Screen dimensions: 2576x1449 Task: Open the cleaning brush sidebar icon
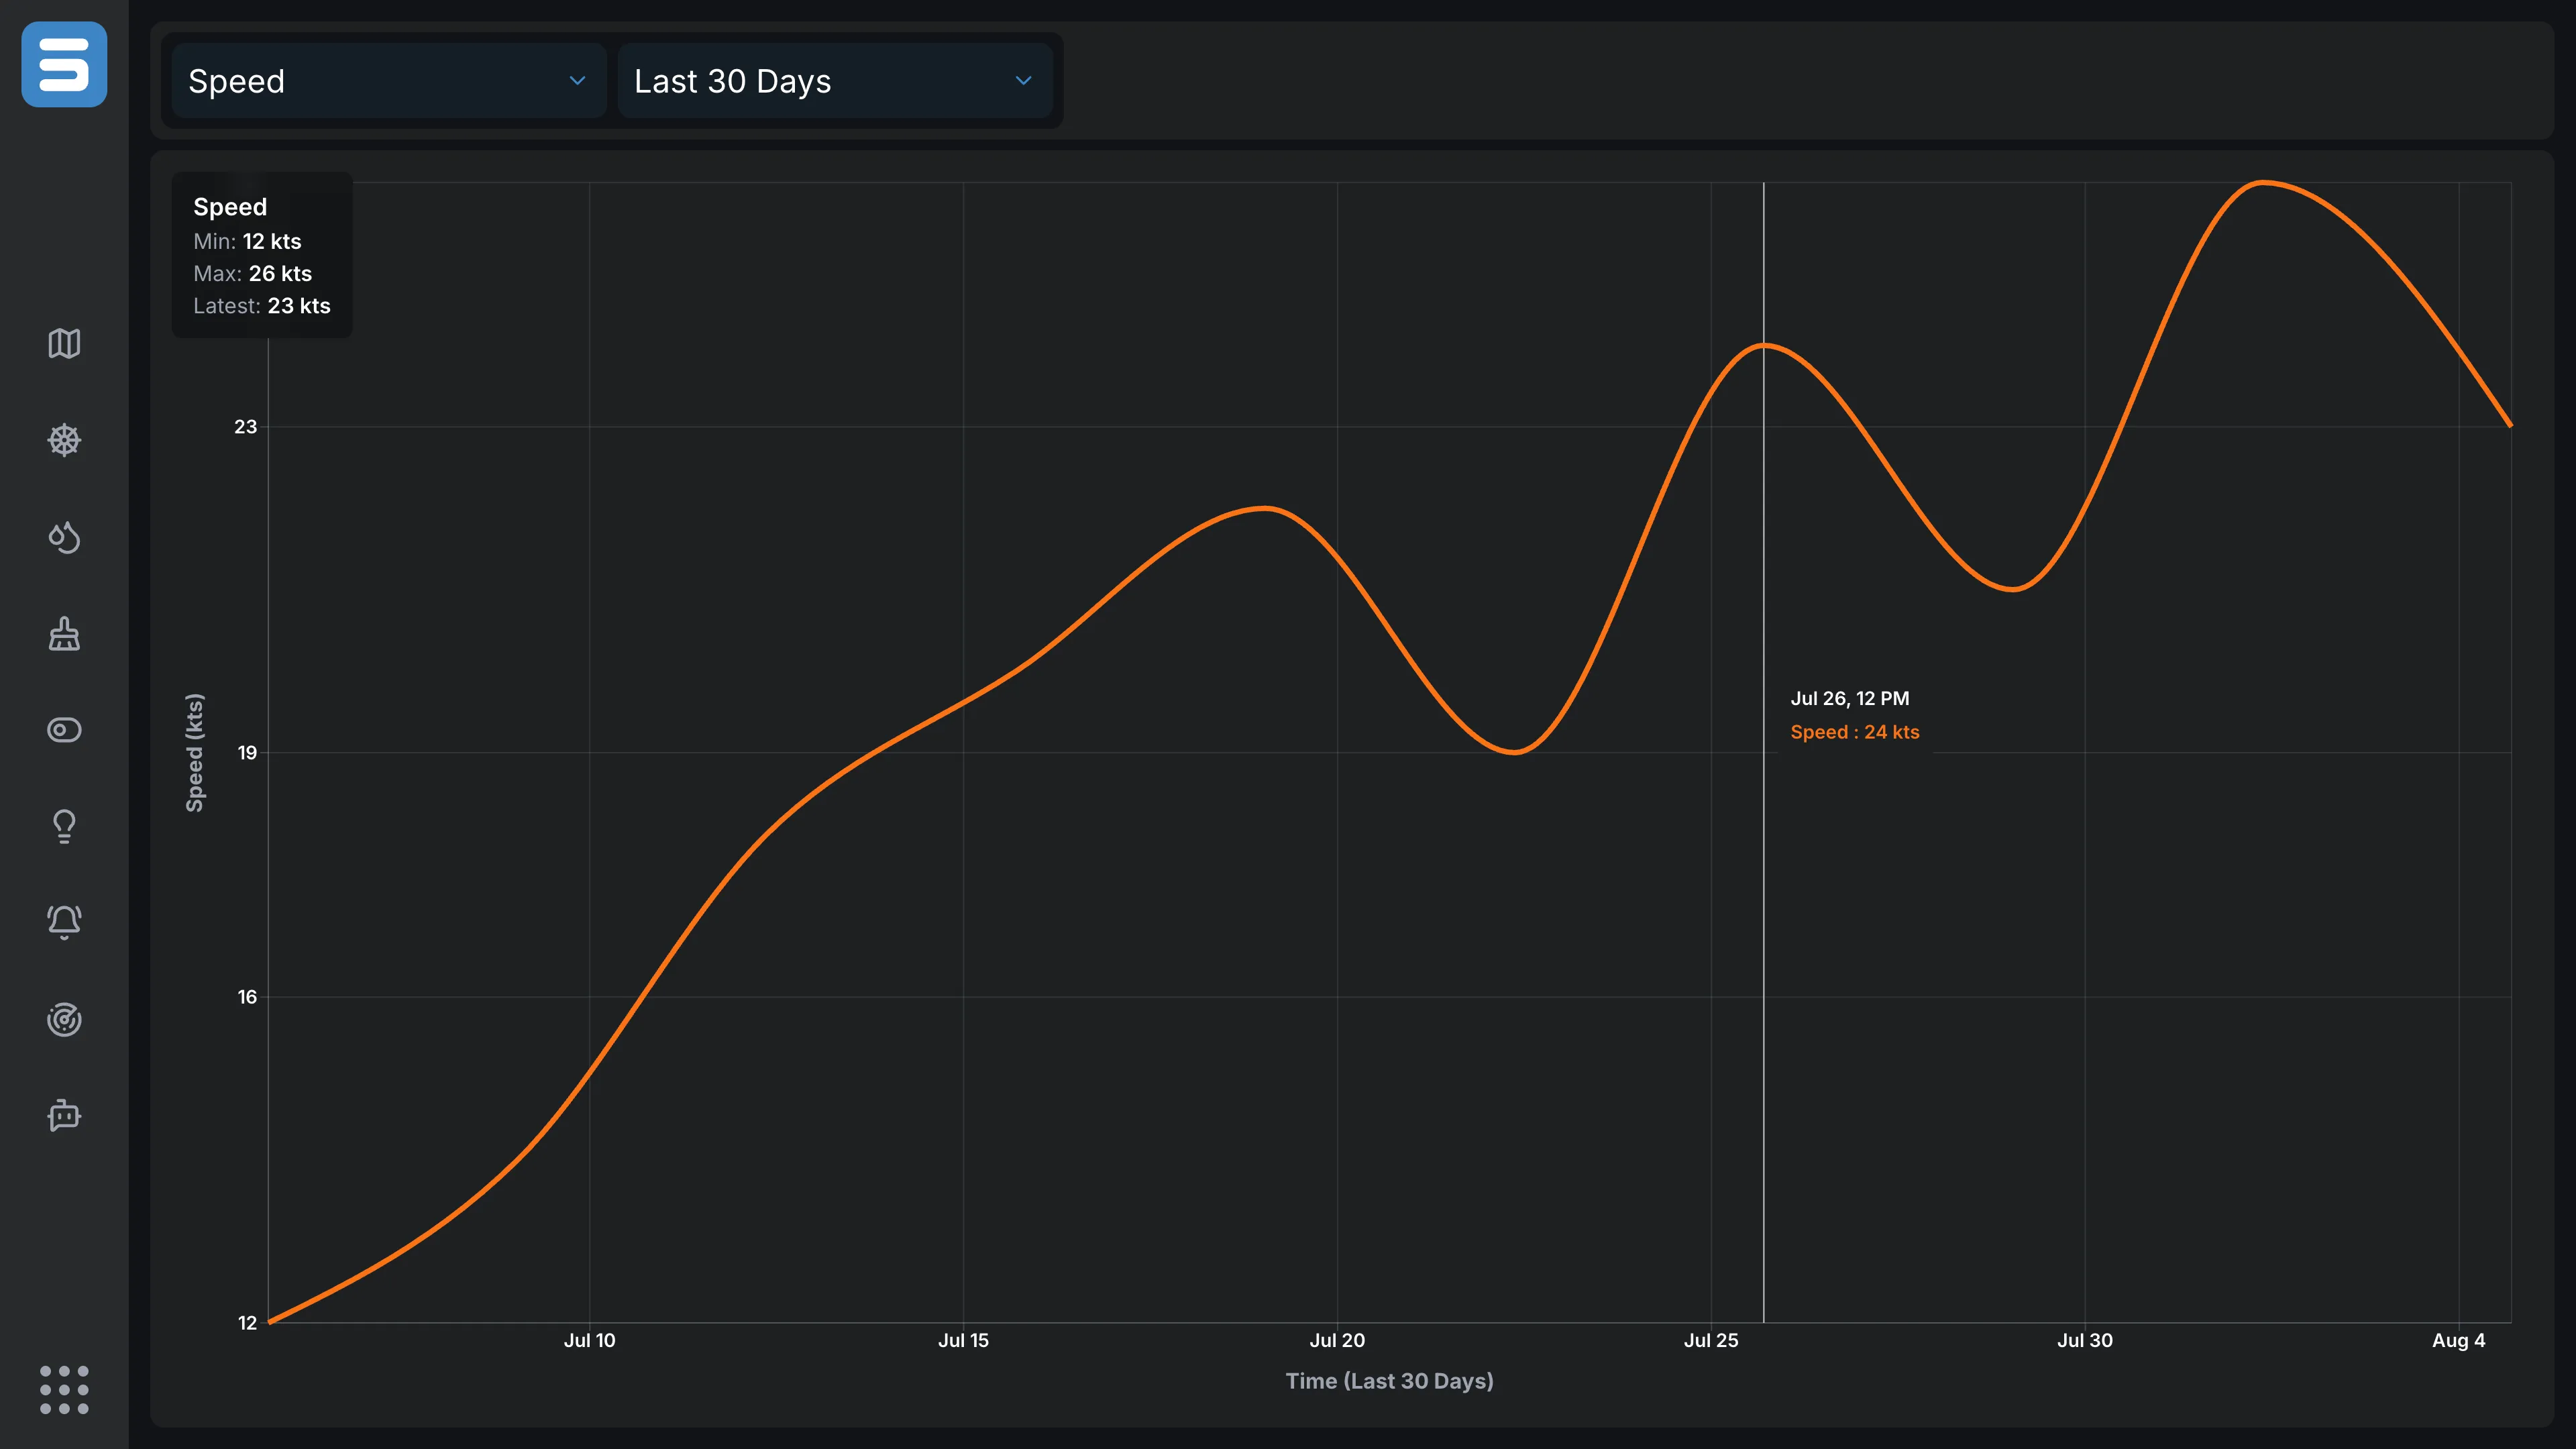[x=64, y=634]
